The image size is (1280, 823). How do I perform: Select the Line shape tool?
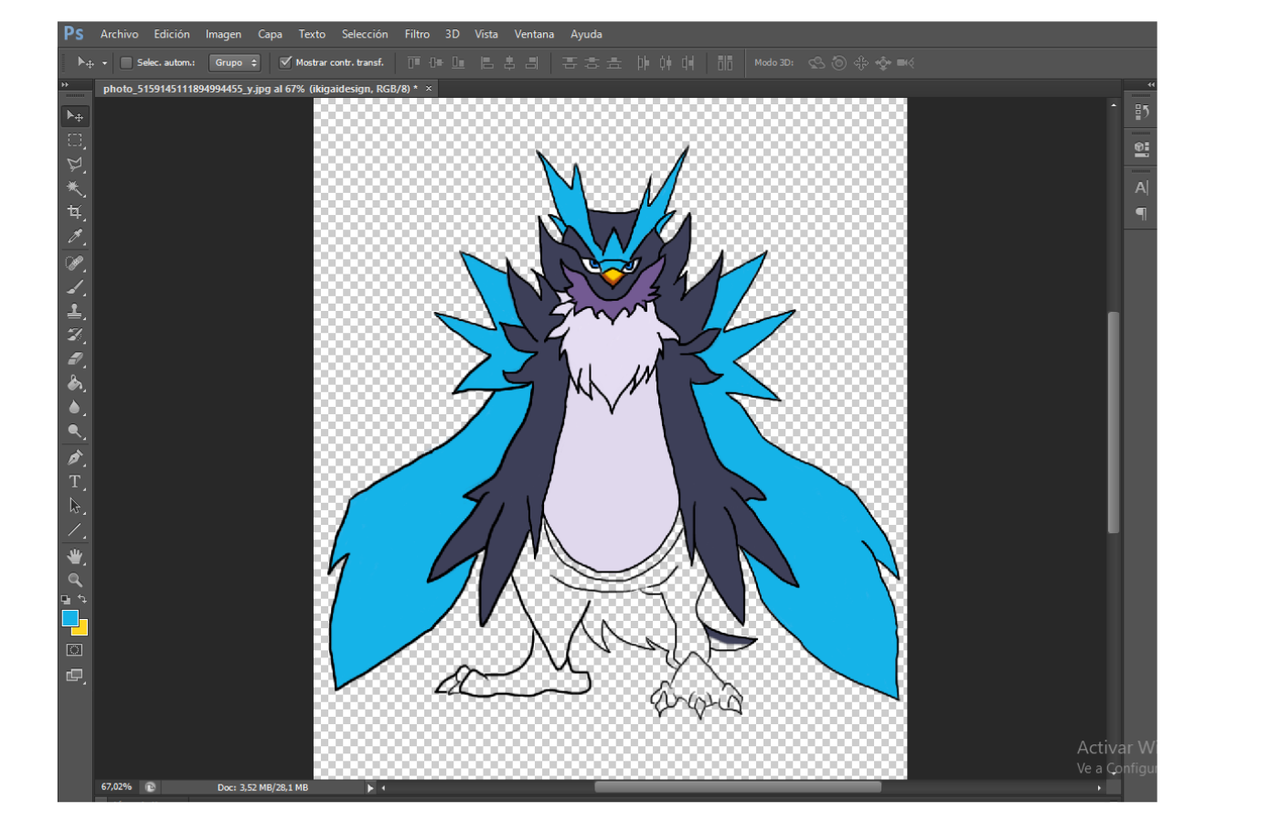coord(75,530)
